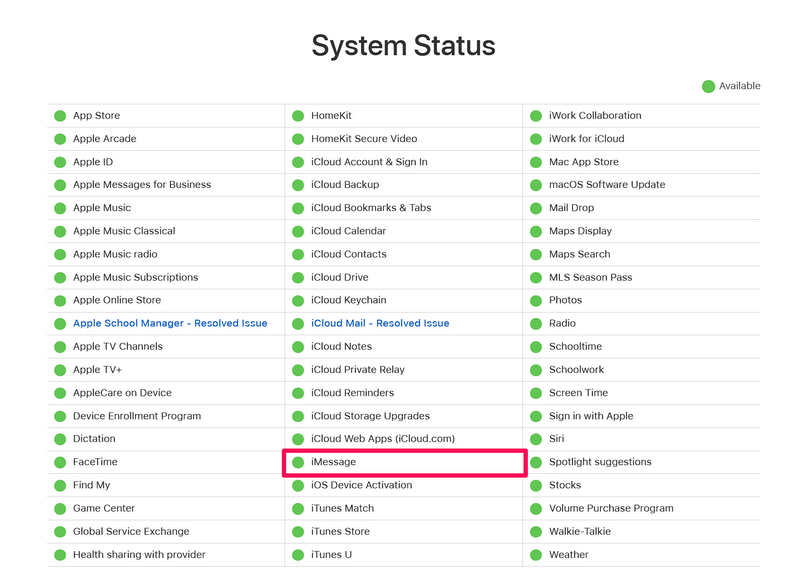
Task: Click the green status dot next to iMessage
Action: tap(298, 462)
